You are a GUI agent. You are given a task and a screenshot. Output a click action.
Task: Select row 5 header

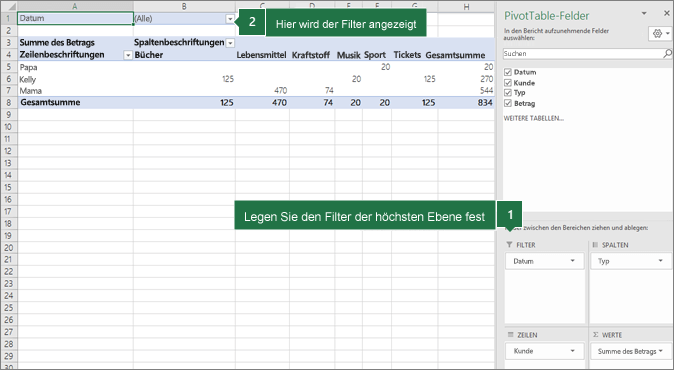9,67
